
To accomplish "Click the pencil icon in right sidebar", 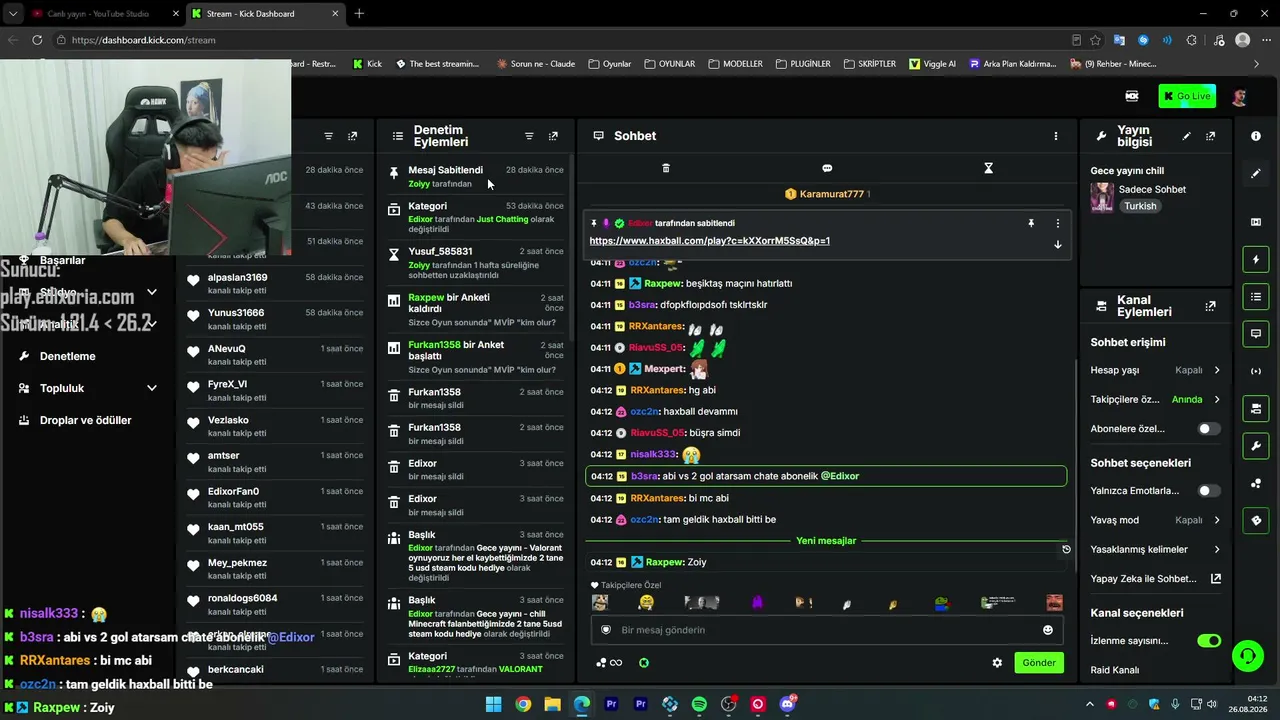I will [x=1256, y=173].
